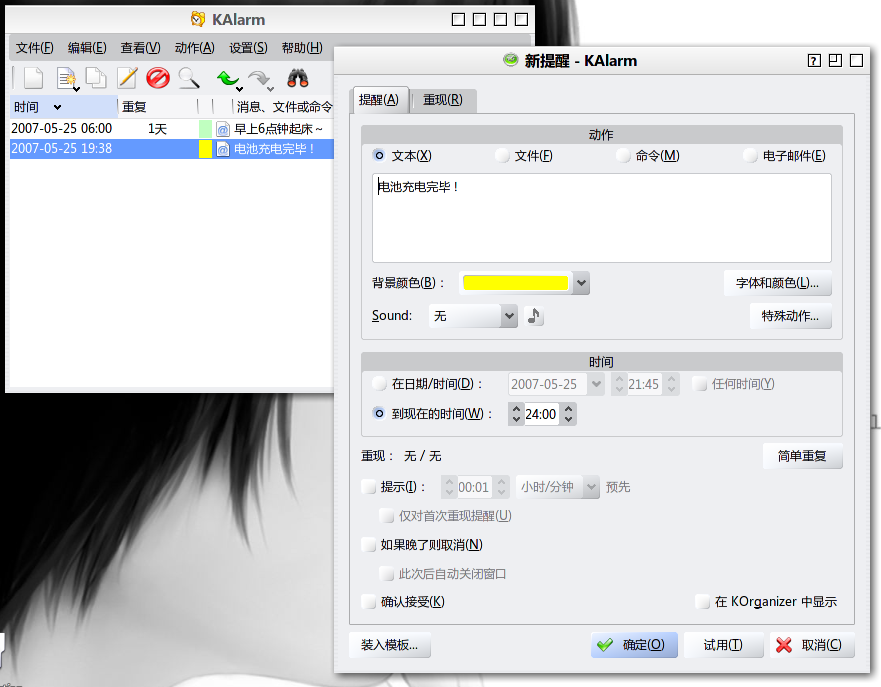Click the 字体和颜色(L)... button
881x687 pixels.
pos(778,283)
